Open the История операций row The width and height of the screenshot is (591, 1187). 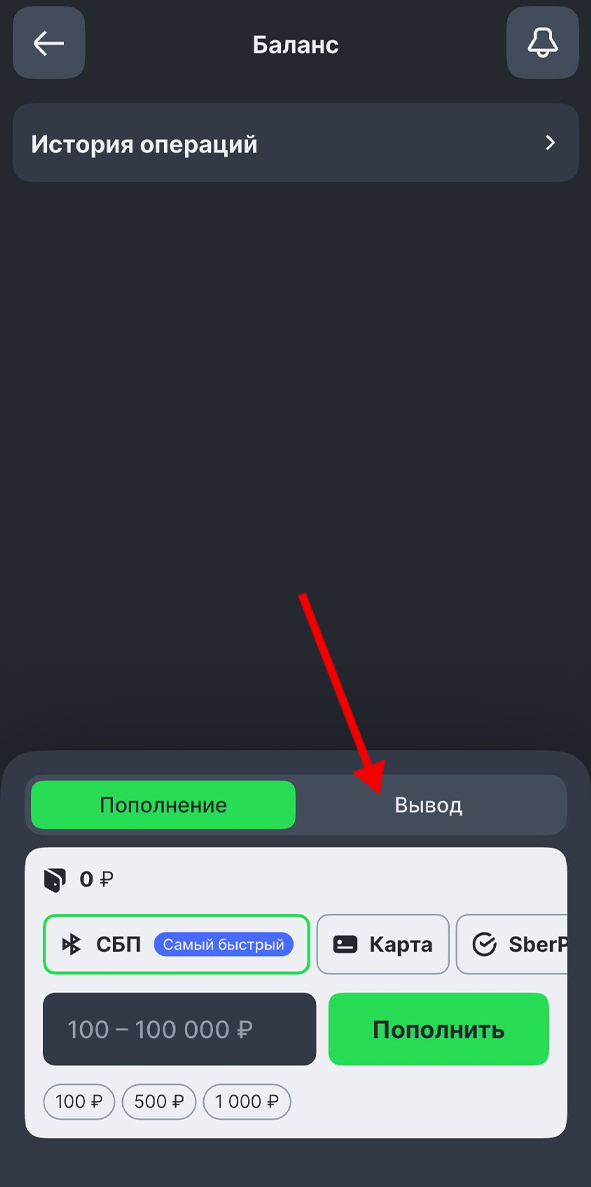[x=296, y=142]
